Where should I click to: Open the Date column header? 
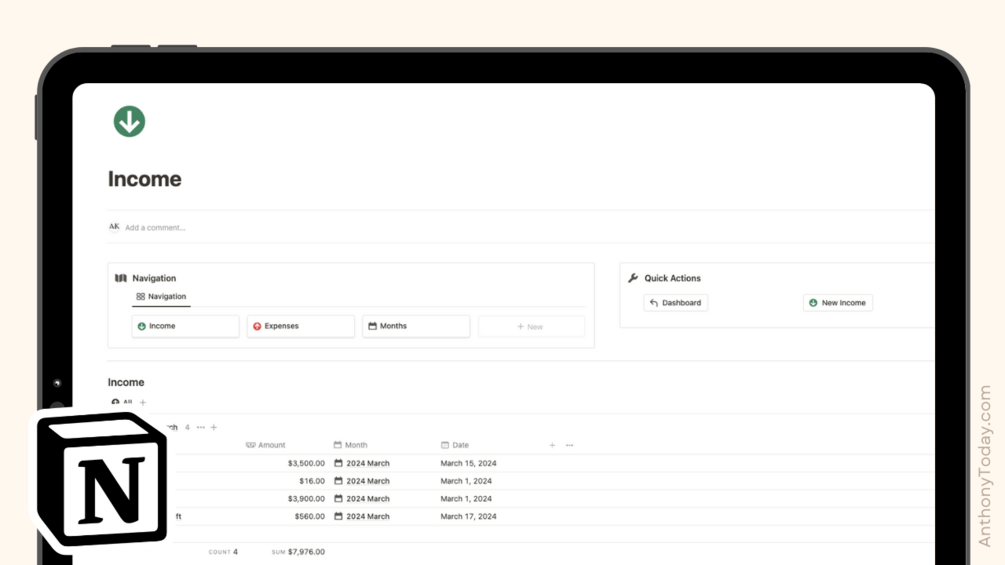[x=455, y=445]
